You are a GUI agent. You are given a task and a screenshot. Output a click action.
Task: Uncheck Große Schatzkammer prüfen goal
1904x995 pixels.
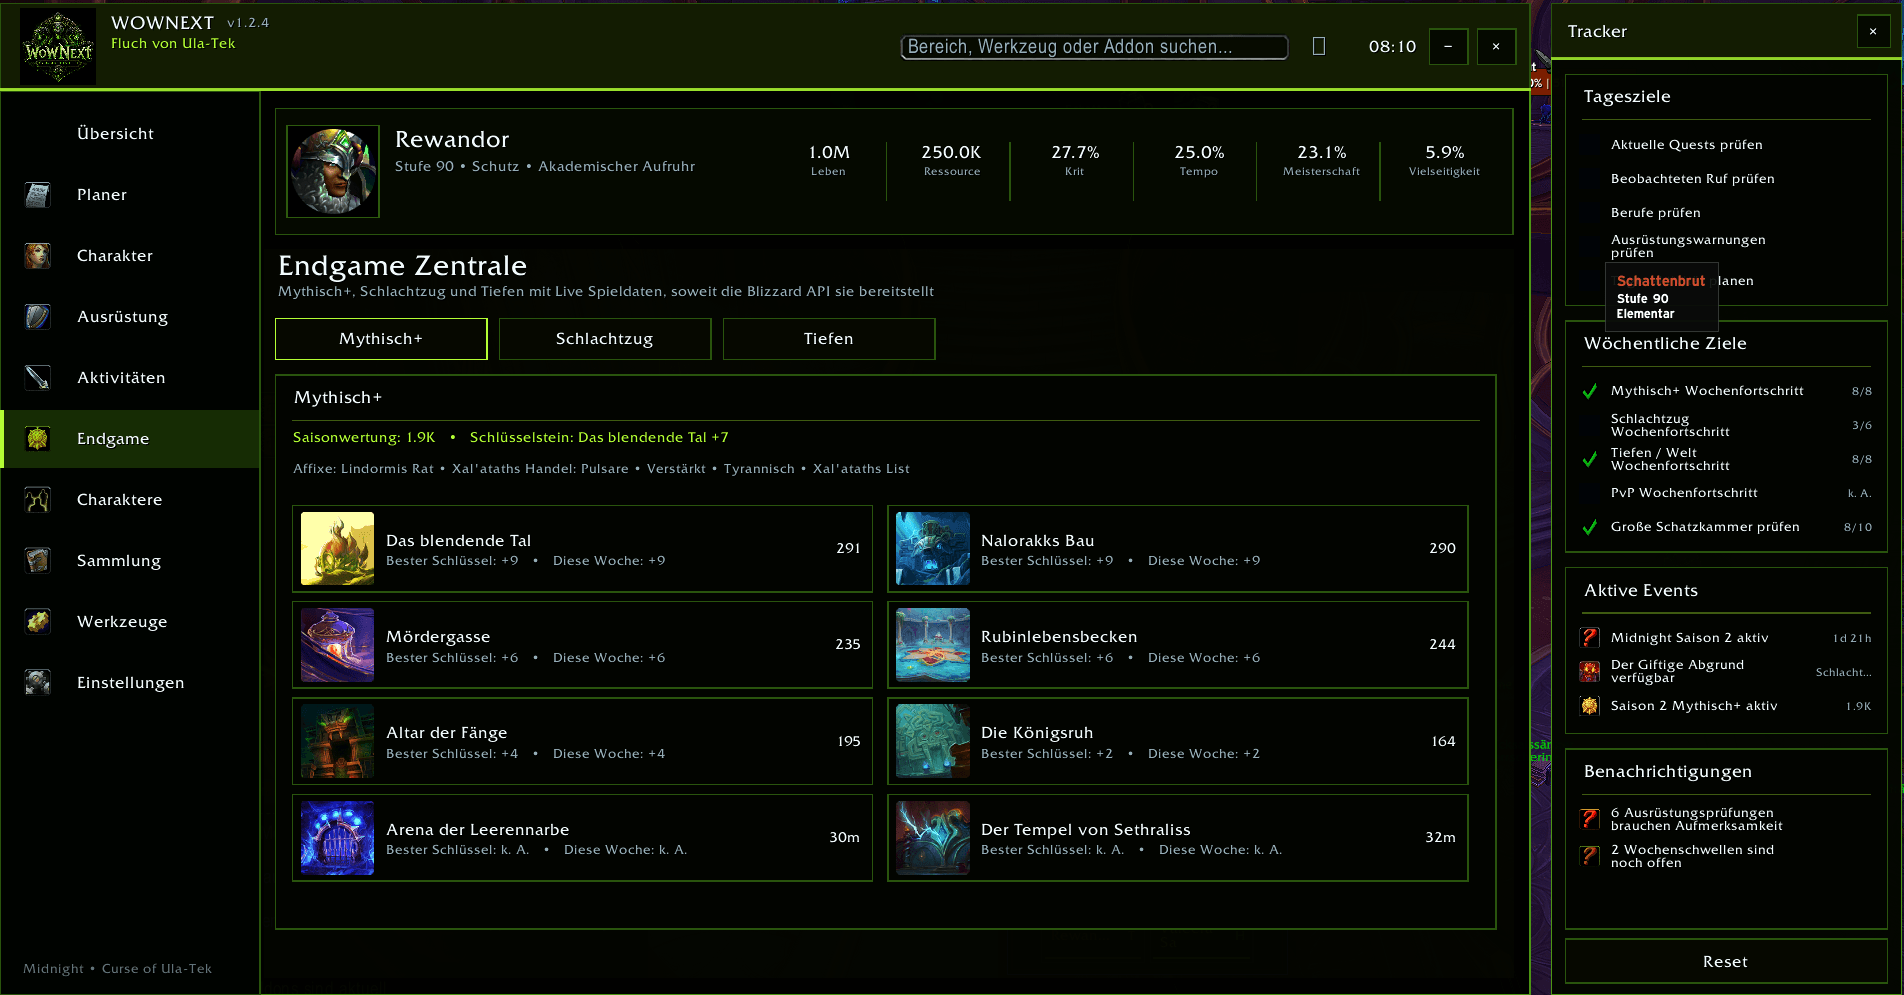tap(1590, 527)
